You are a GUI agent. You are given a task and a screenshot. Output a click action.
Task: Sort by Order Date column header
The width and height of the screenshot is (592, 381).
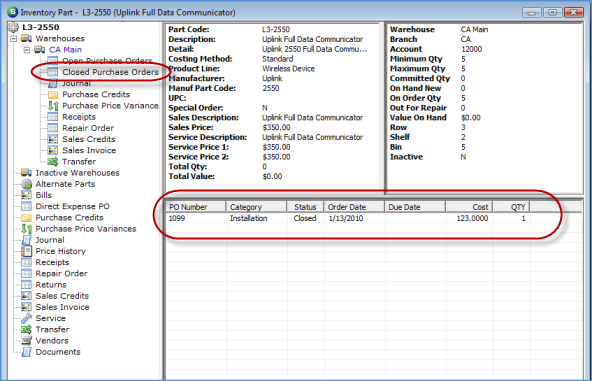pos(354,207)
